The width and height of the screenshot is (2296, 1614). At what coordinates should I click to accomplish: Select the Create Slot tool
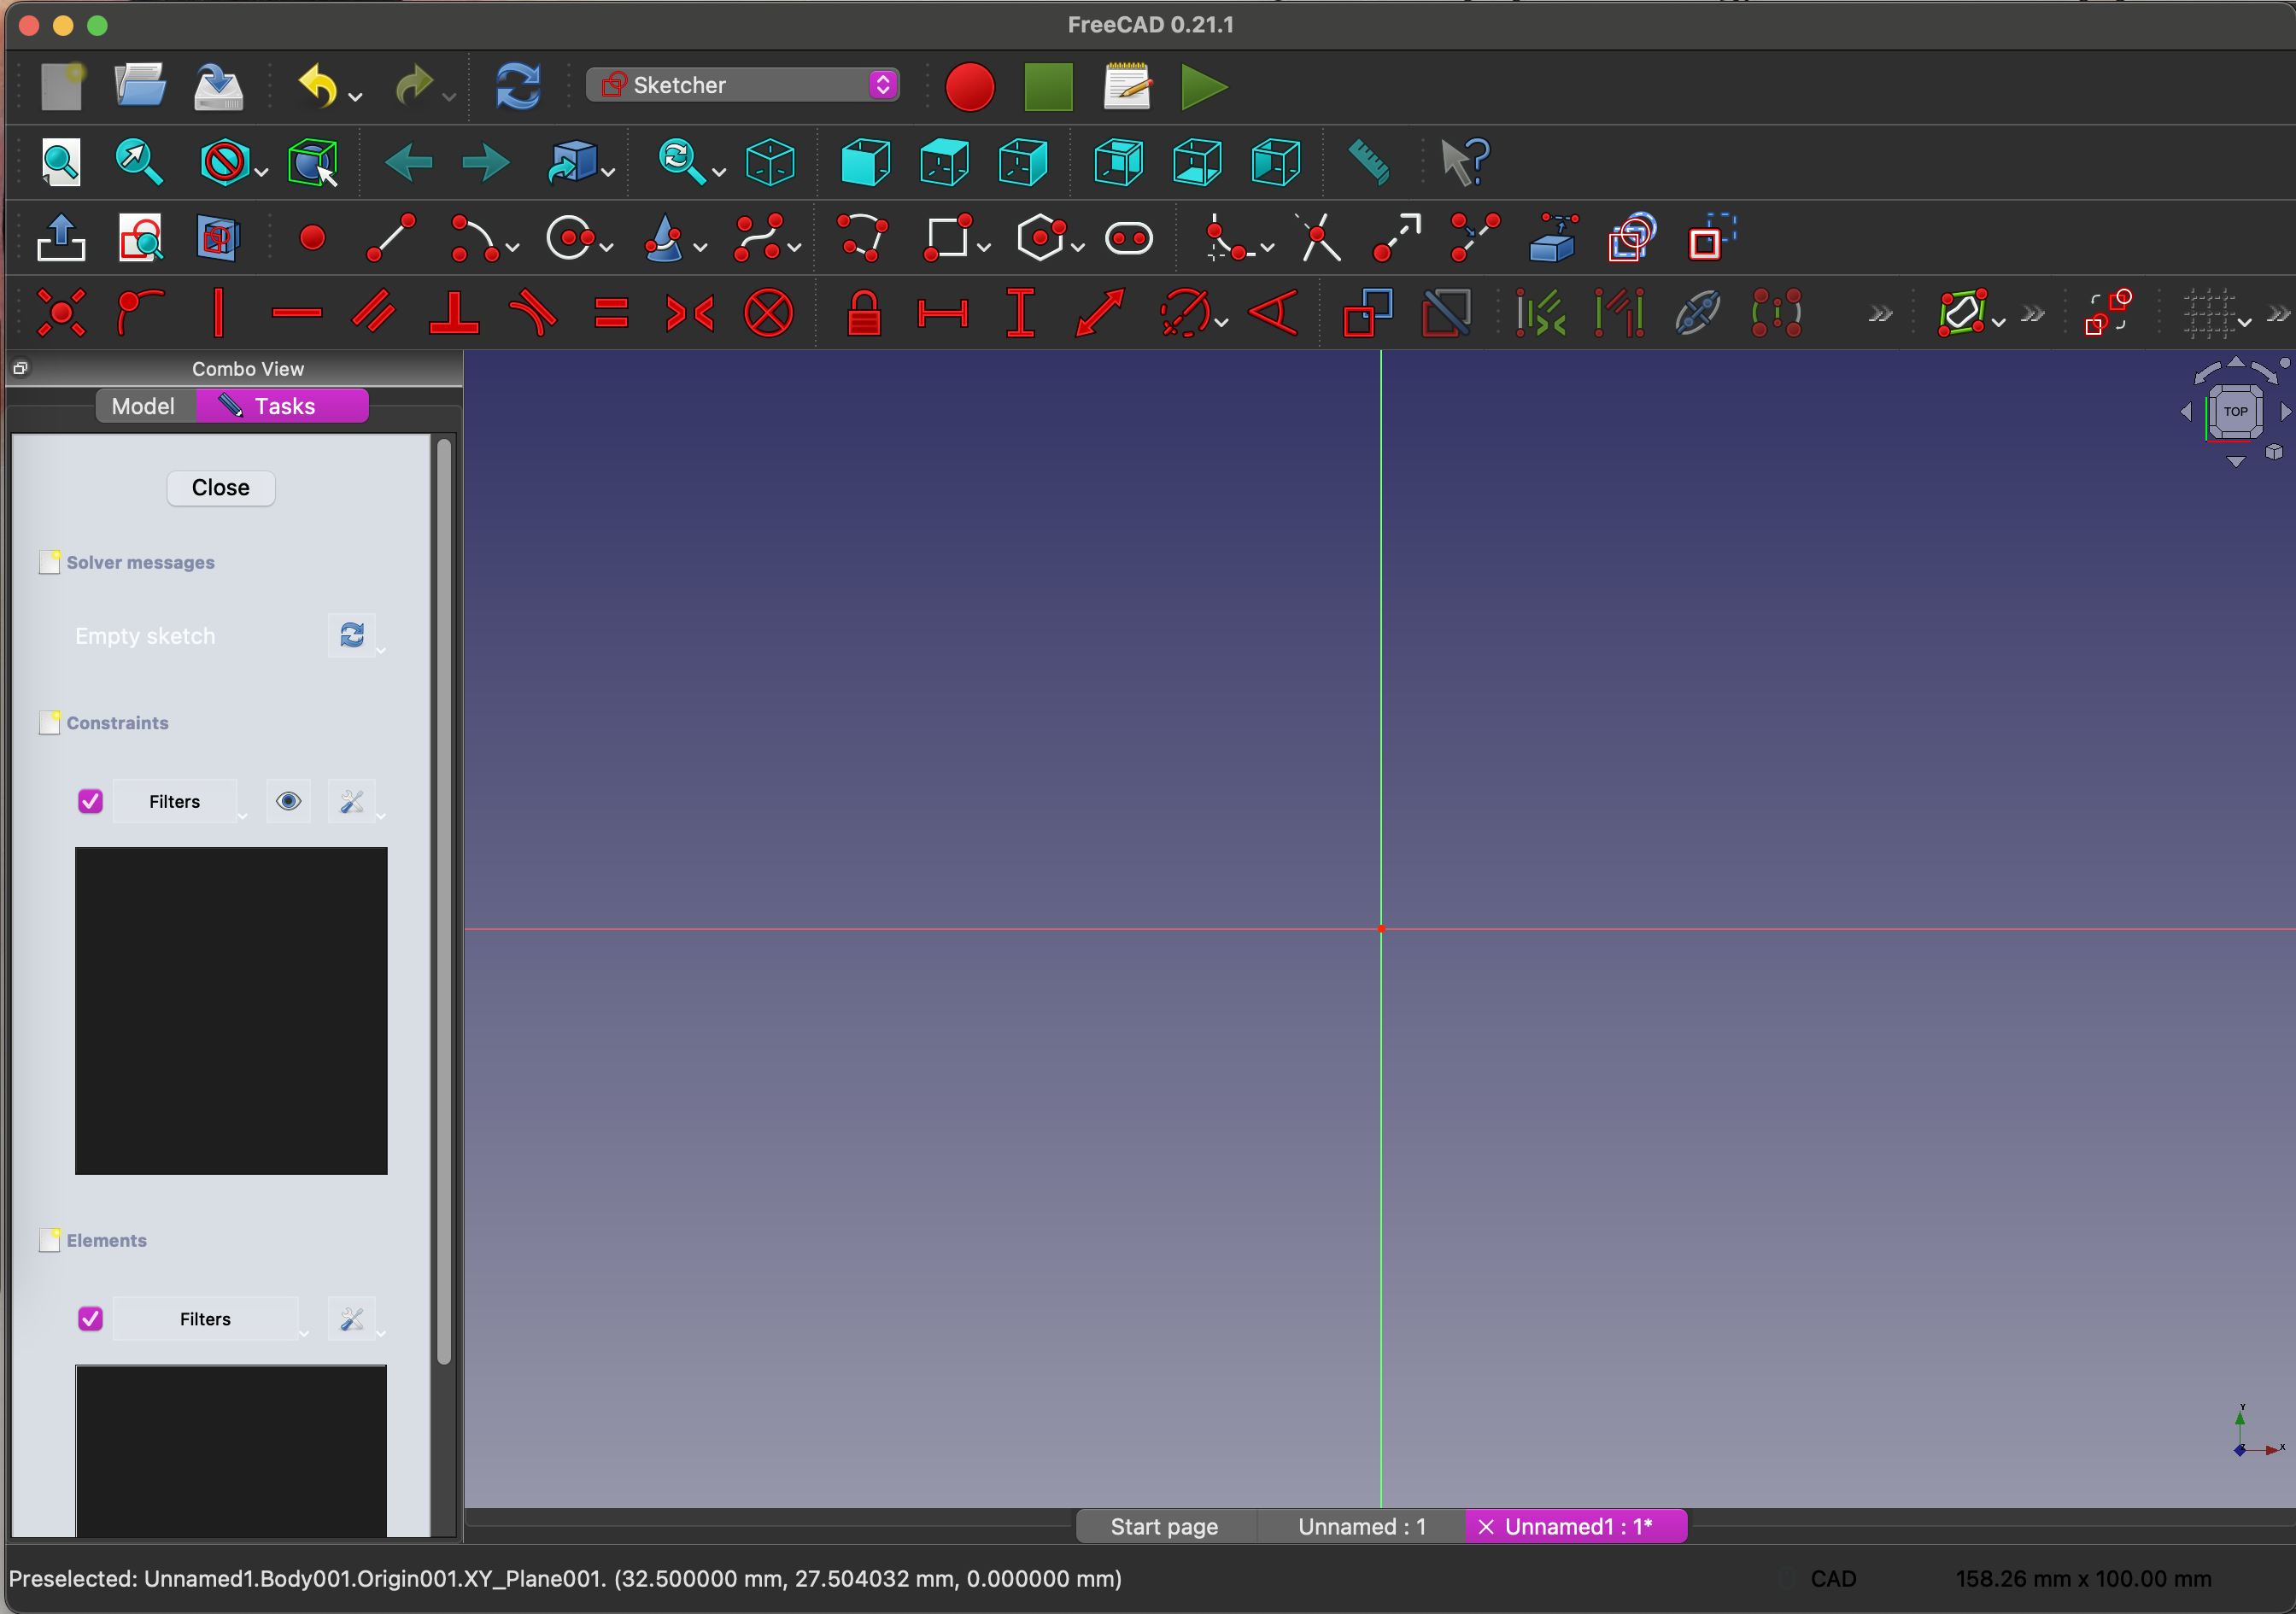pos(1129,238)
